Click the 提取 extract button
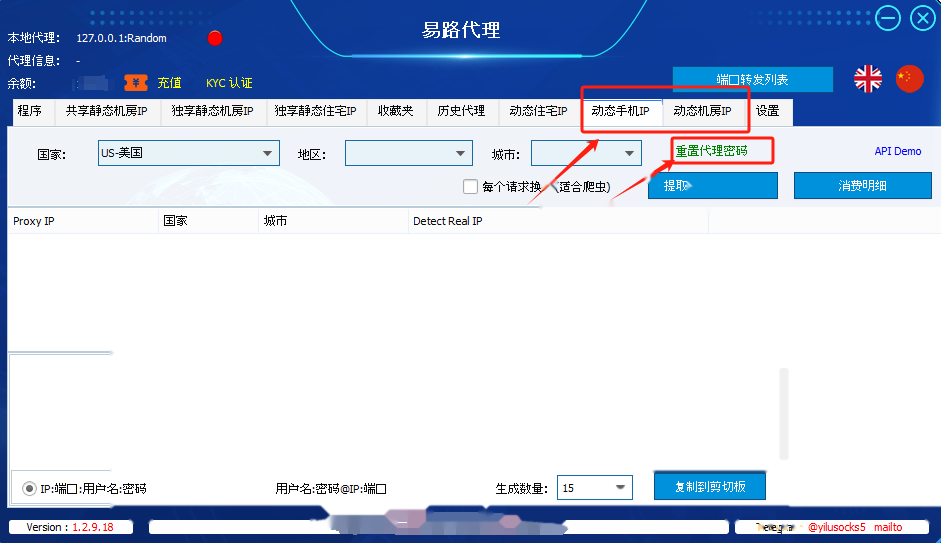941x543 pixels. tap(713, 186)
